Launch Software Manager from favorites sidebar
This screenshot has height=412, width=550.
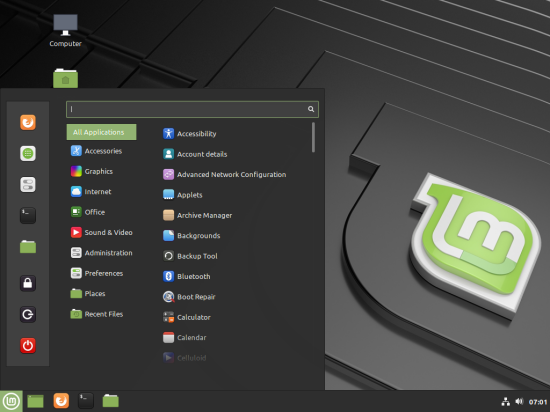click(28, 154)
